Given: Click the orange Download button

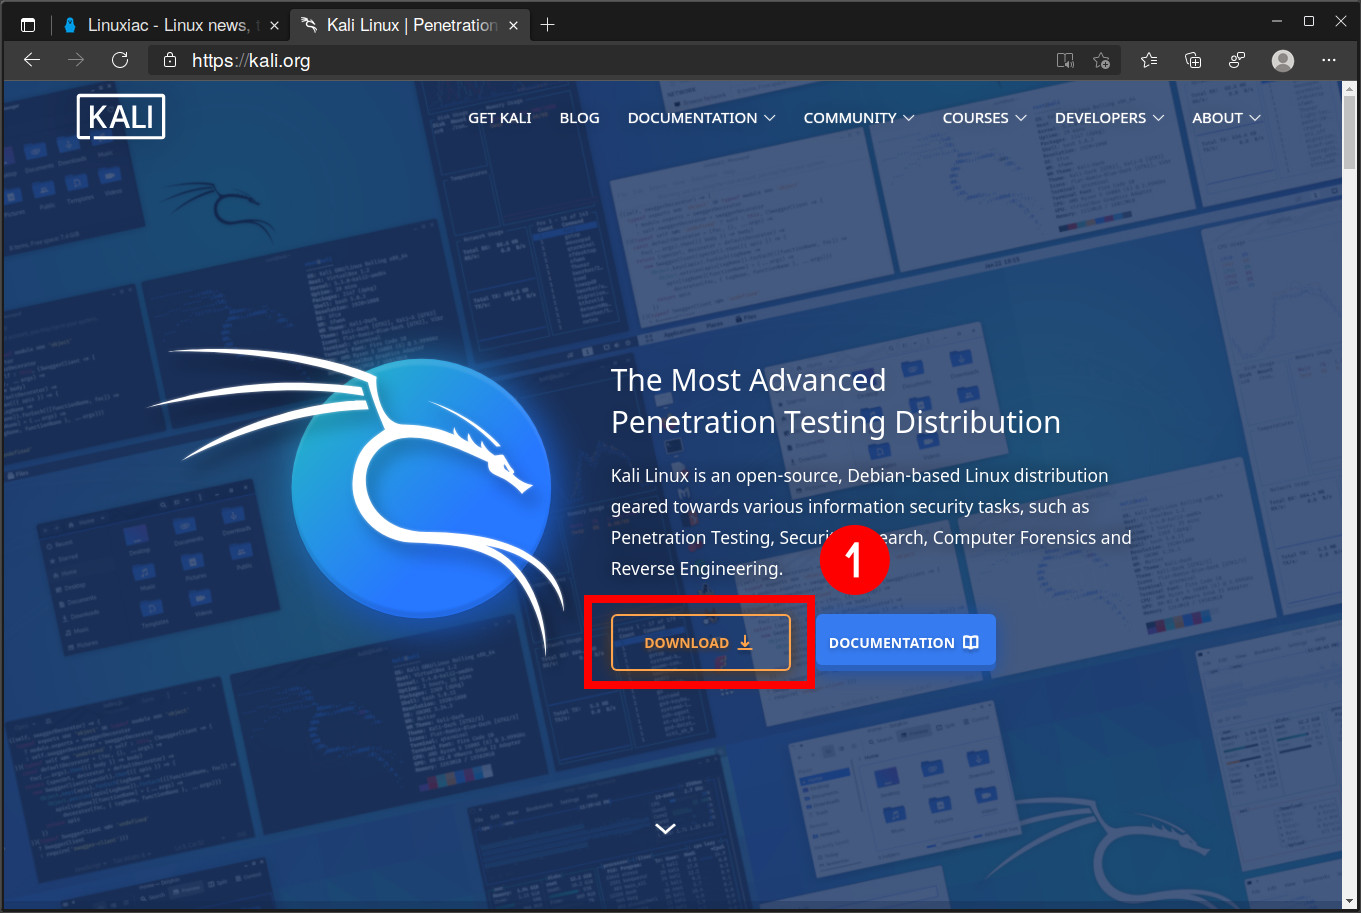Looking at the screenshot, I should click(700, 642).
